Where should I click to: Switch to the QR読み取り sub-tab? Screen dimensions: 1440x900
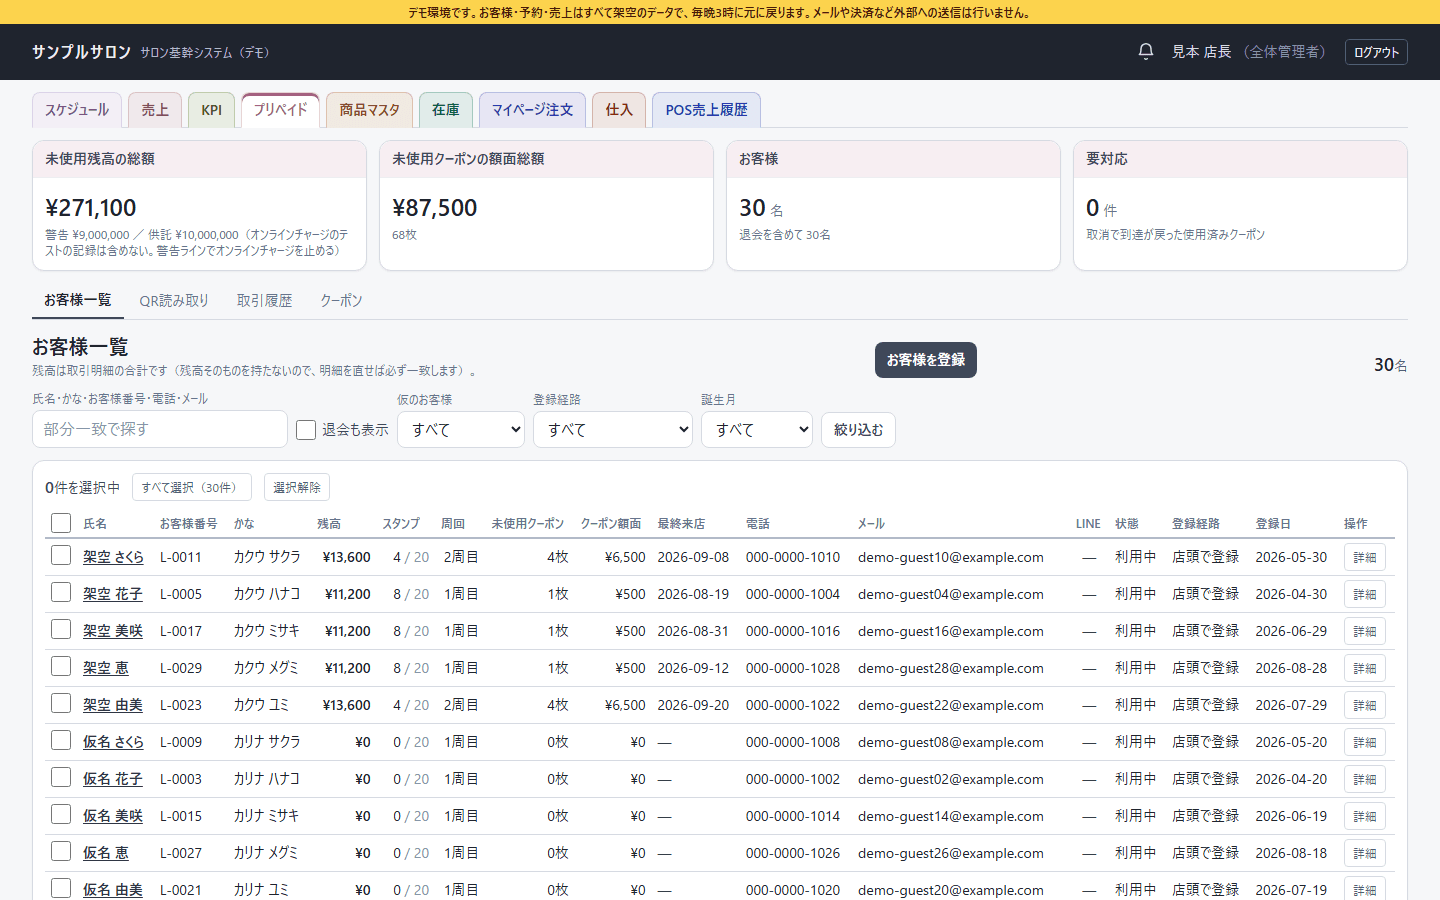tap(174, 301)
